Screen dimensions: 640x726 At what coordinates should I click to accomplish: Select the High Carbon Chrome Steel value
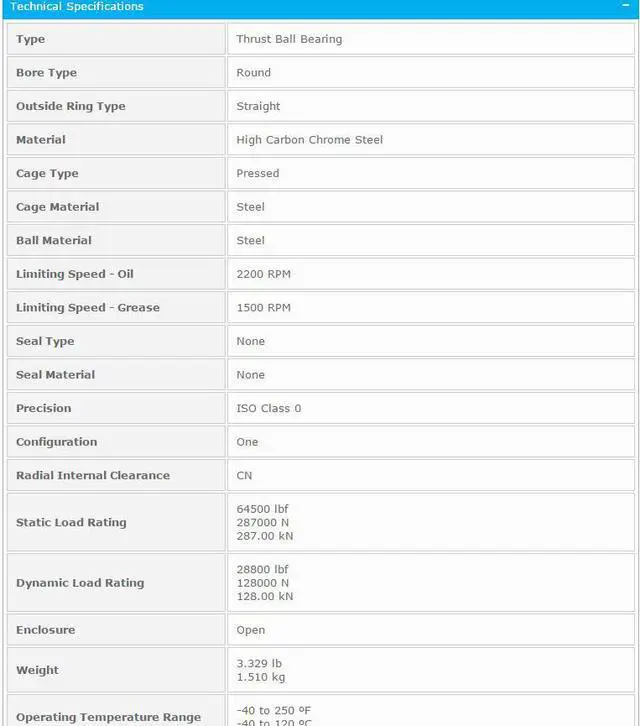pyautogui.click(x=309, y=140)
